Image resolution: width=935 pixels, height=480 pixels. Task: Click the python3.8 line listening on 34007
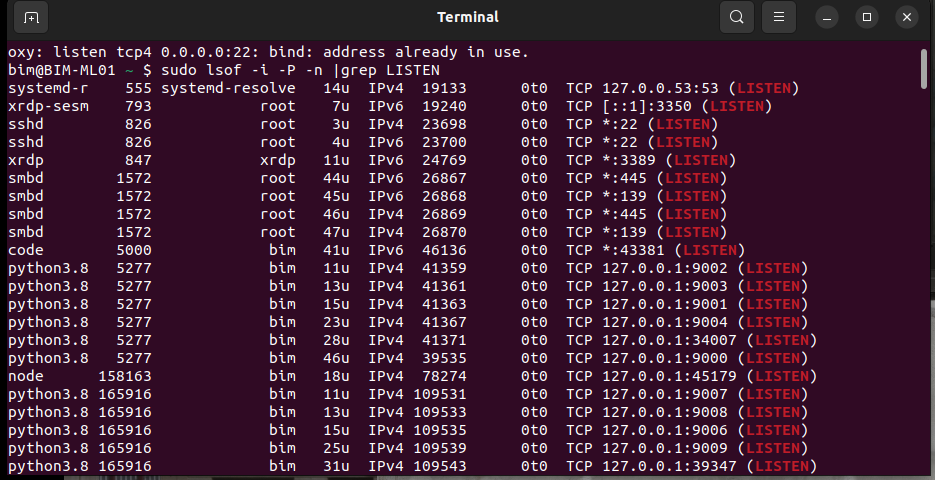pyautogui.click(x=413, y=340)
